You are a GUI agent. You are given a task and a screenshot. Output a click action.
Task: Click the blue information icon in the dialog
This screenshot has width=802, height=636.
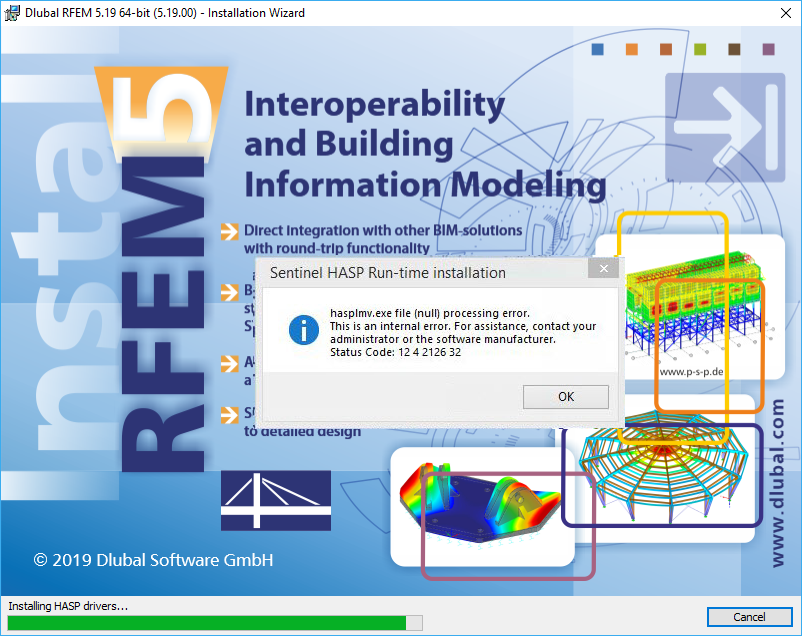point(304,330)
